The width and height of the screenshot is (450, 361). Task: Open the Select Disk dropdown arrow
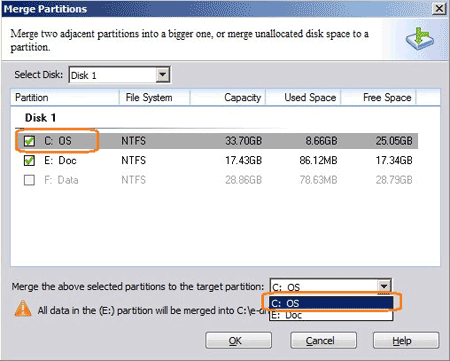click(162, 75)
